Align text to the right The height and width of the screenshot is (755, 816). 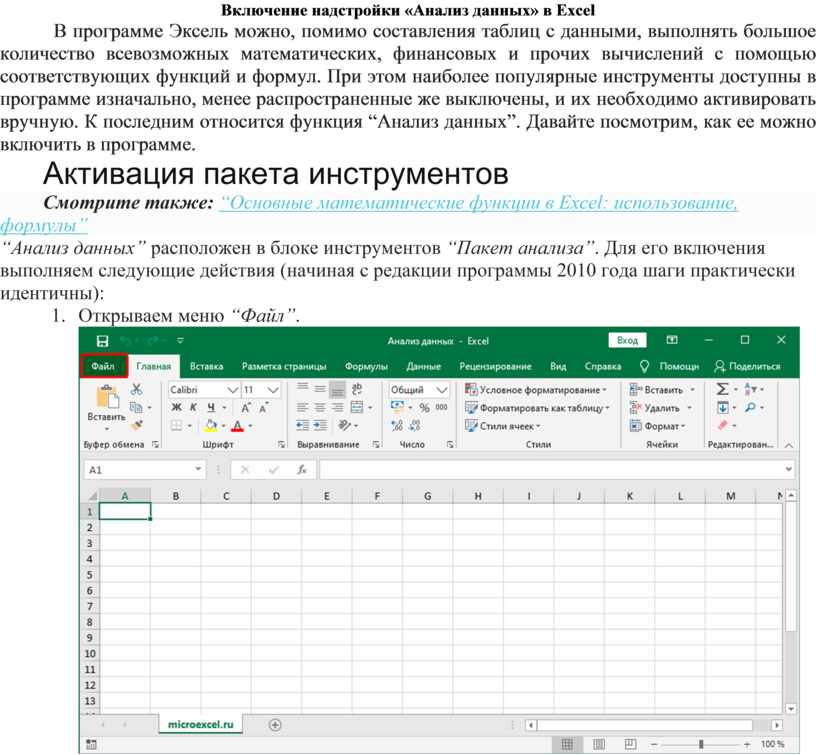[337, 407]
